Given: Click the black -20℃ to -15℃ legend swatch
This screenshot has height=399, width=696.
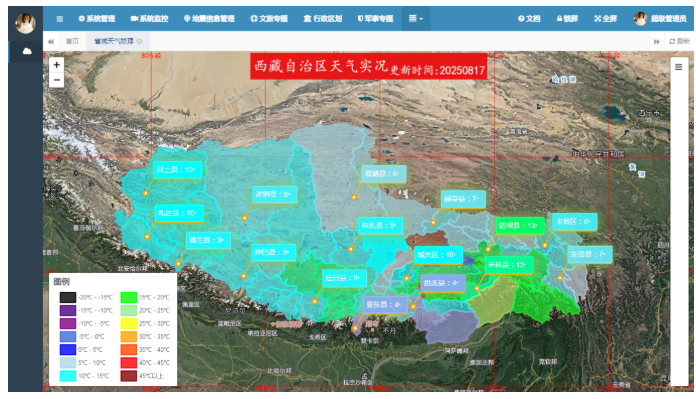Looking at the screenshot, I should point(68,297).
